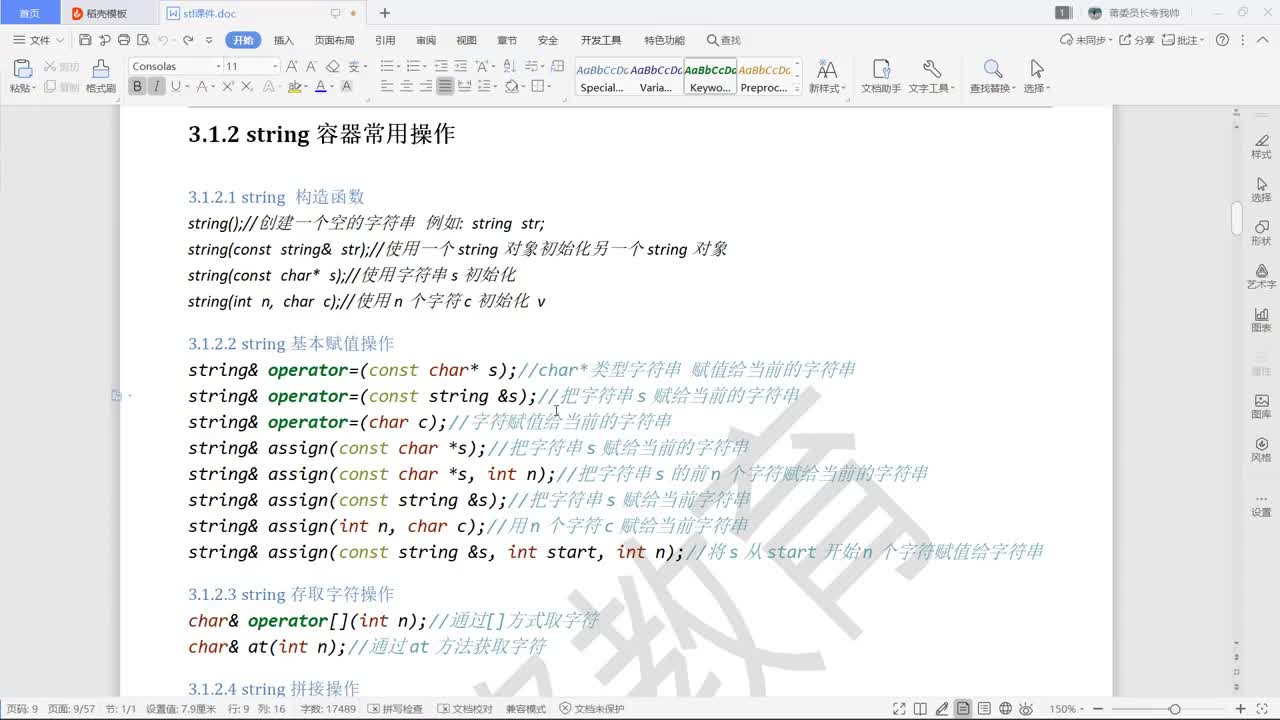
Task: Click the Print icon in quick toolbar
Action: coord(124,40)
